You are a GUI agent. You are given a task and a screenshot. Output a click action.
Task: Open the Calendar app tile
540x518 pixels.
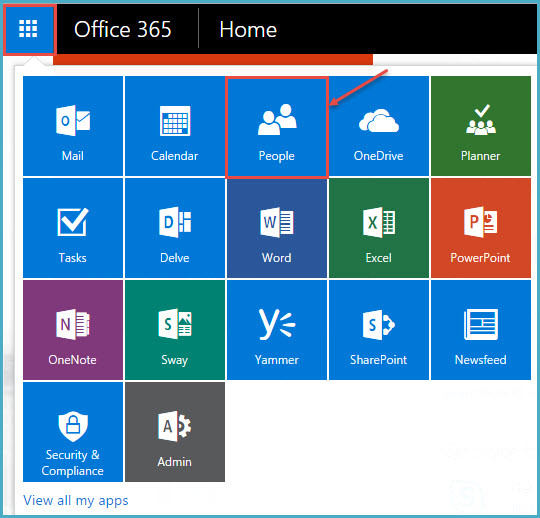175,126
